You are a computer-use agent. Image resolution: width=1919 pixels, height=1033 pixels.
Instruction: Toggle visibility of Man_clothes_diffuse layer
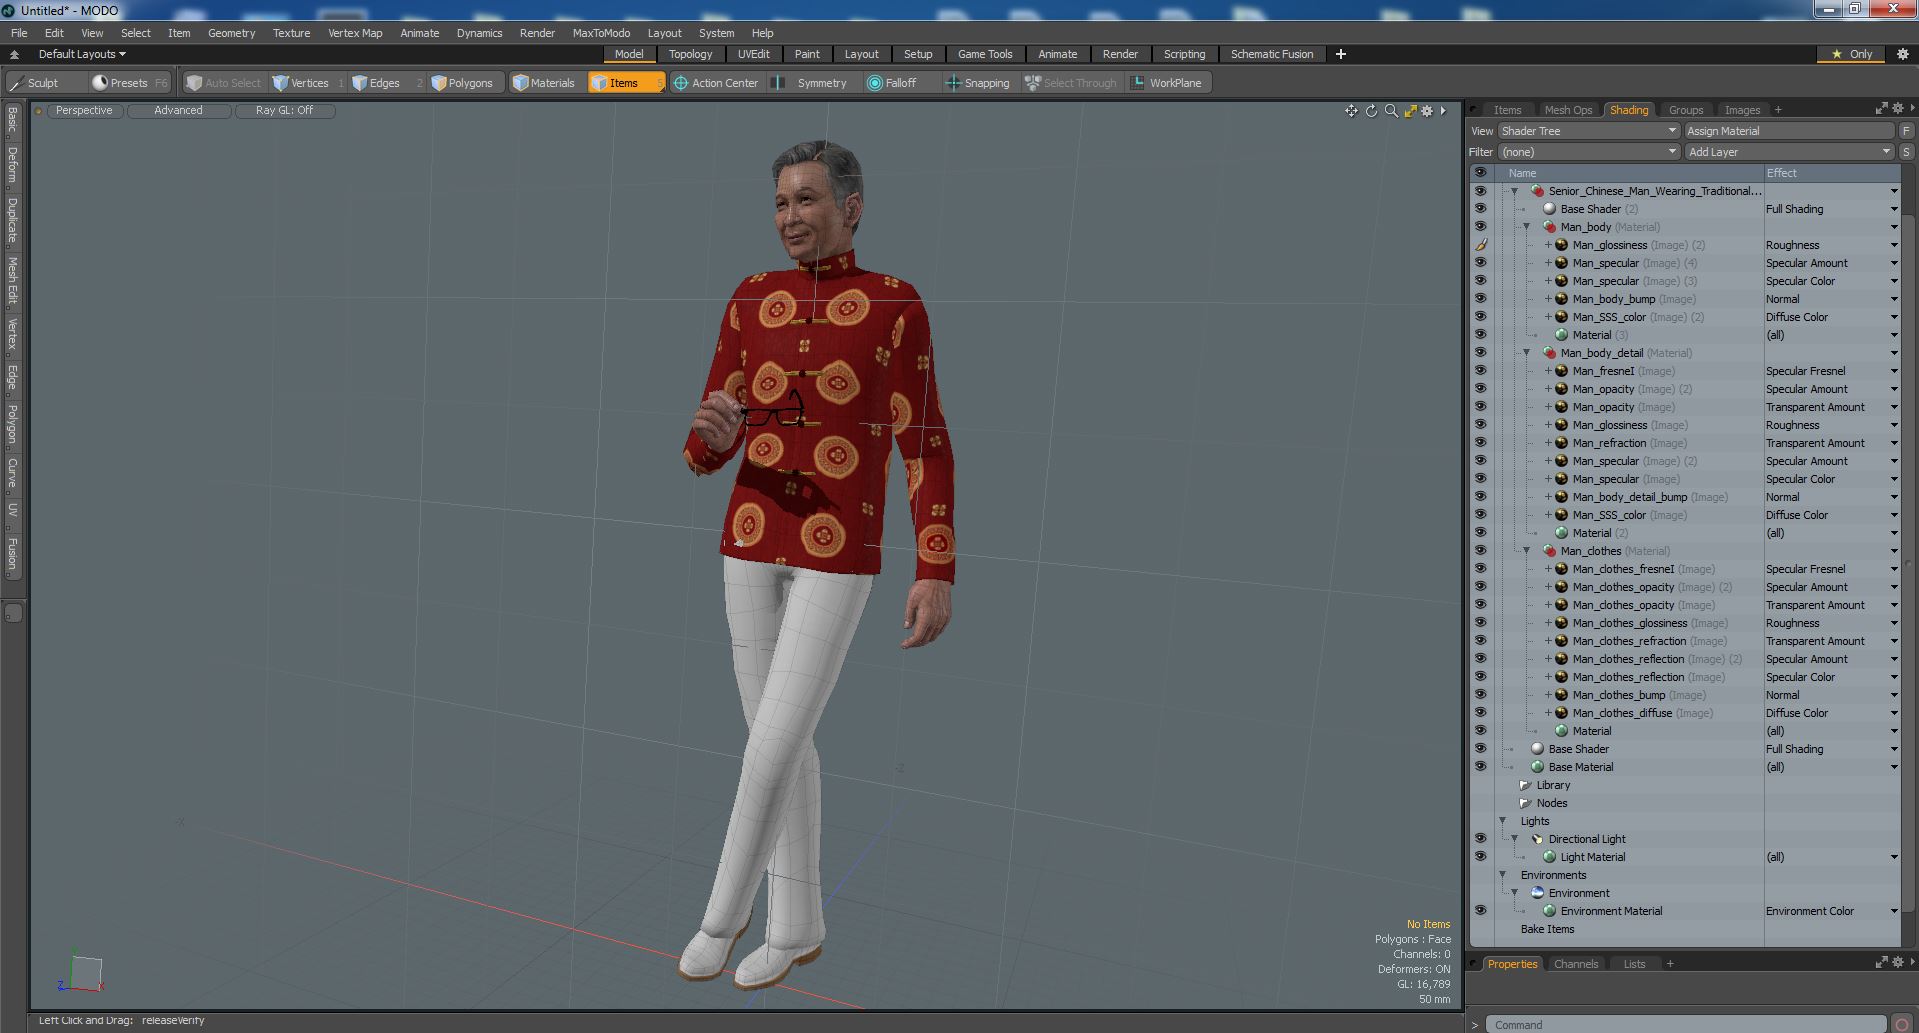1480,713
